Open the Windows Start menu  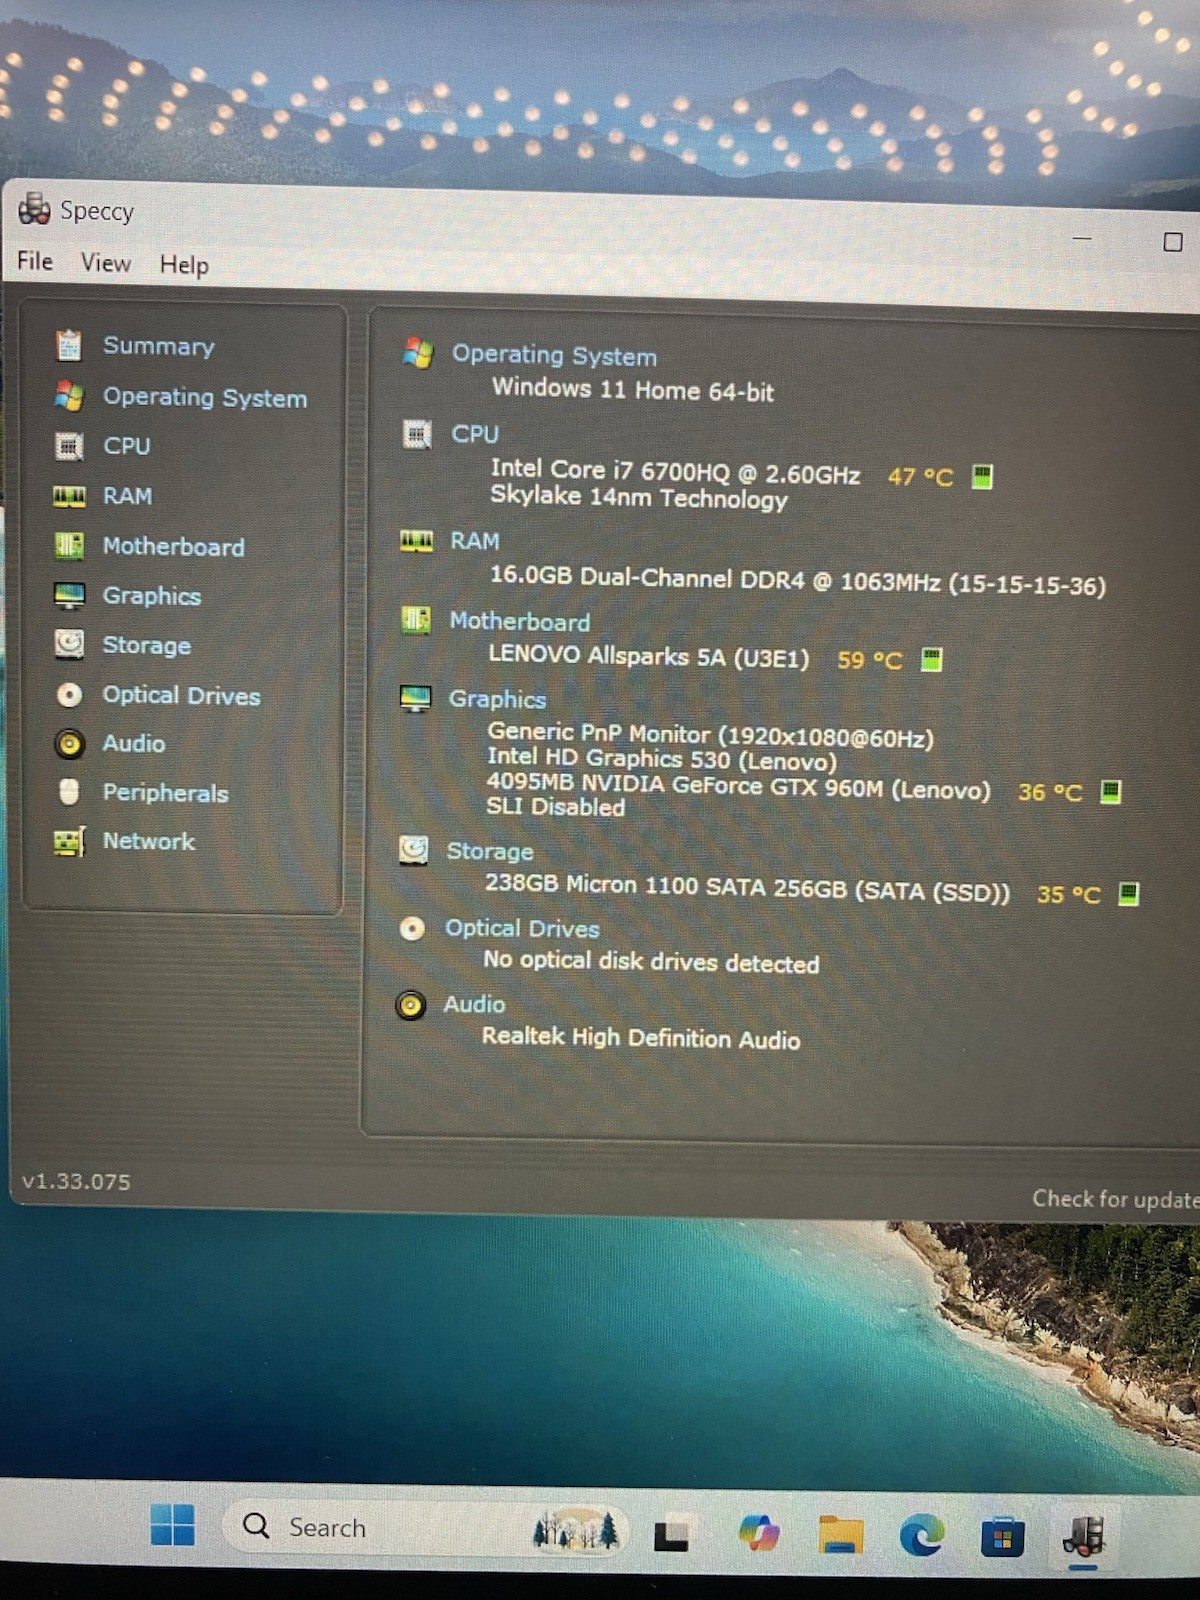pos(172,1525)
